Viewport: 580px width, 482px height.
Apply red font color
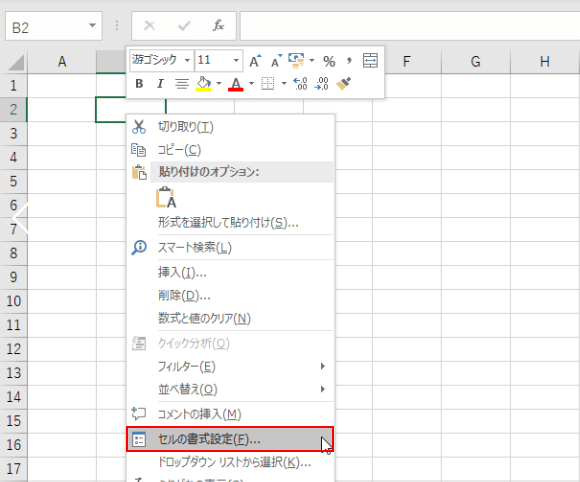[236, 84]
